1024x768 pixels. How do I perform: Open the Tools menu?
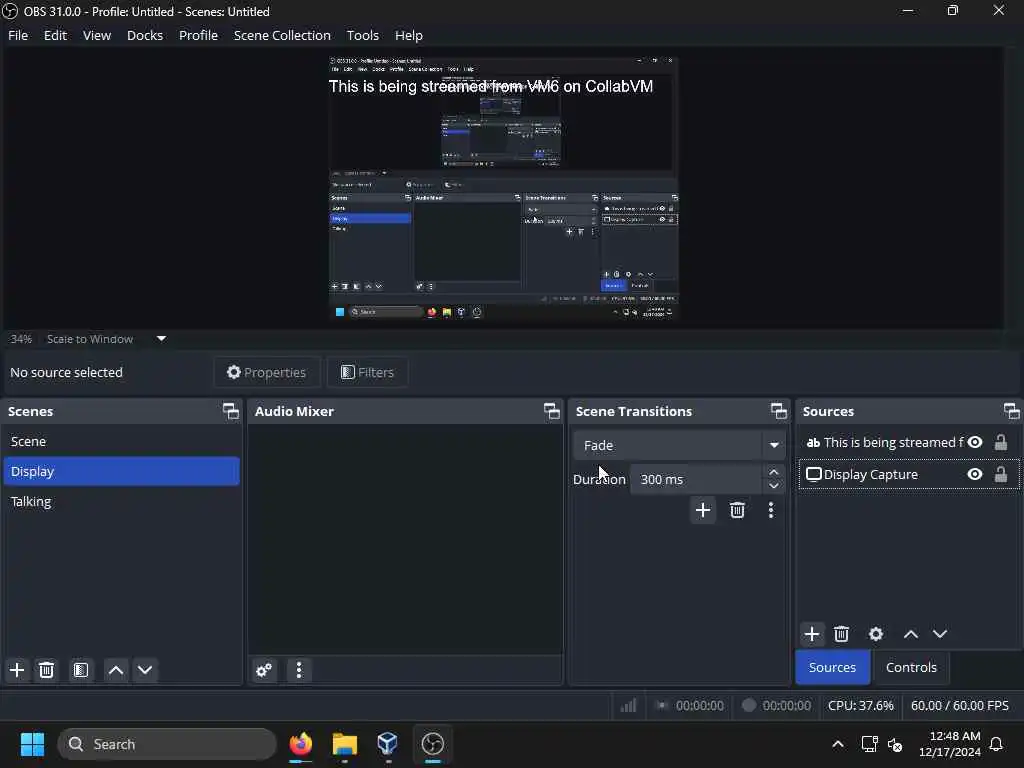[x=362, y=35]
